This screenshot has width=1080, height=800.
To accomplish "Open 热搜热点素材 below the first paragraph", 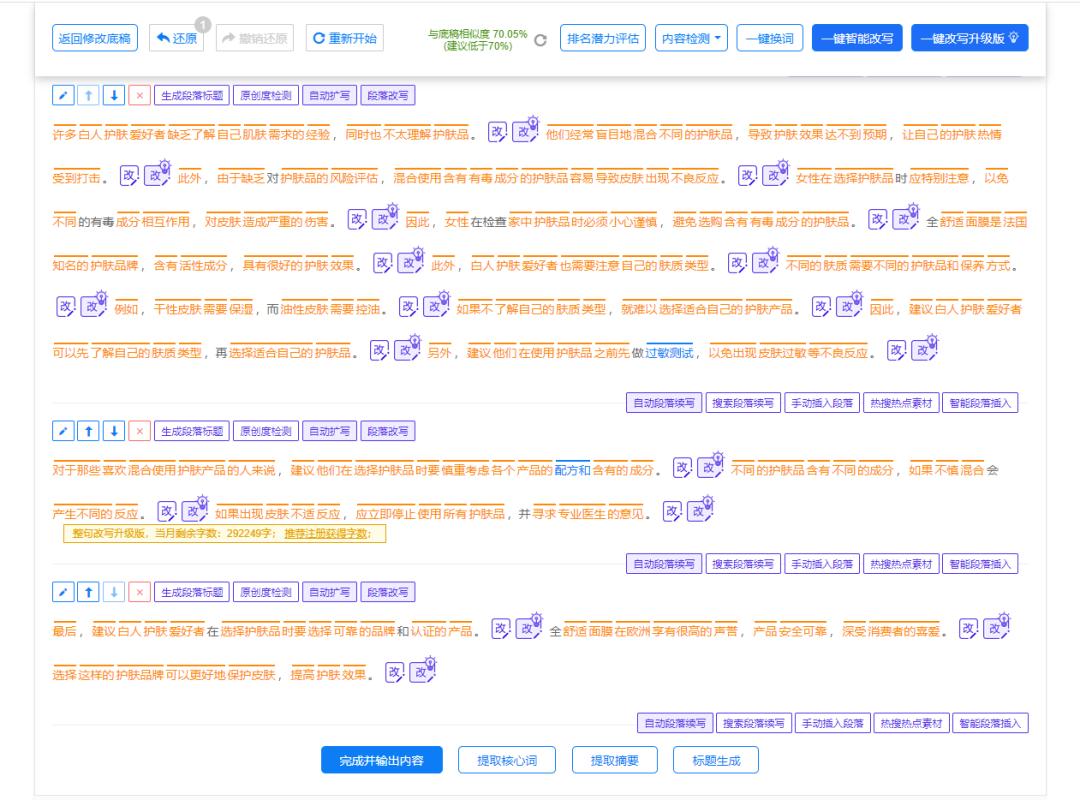I will pos(901,402).
